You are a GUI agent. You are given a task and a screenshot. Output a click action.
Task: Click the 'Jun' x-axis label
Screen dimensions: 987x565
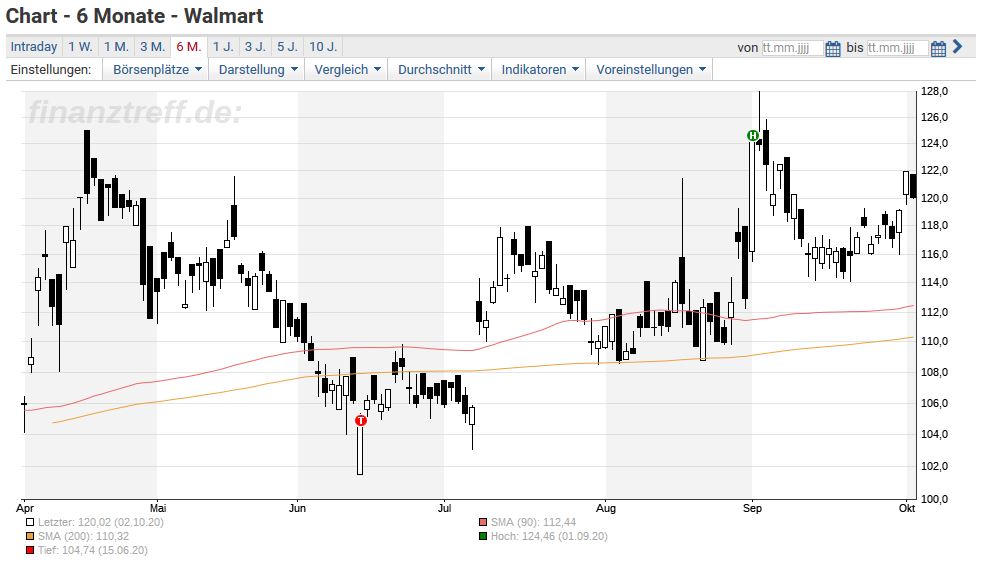297,508
